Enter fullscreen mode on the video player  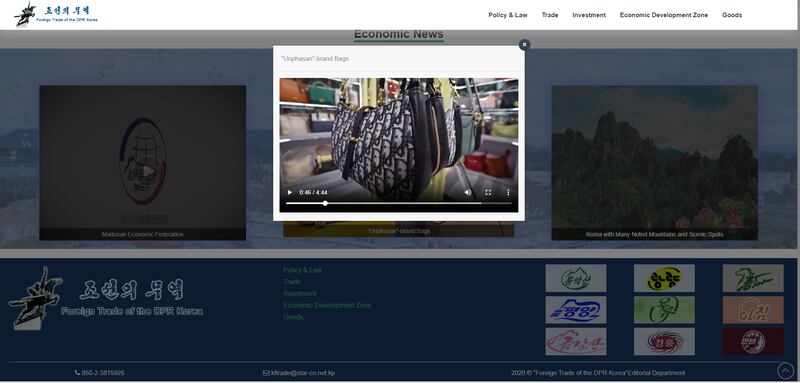coord(488,192)
